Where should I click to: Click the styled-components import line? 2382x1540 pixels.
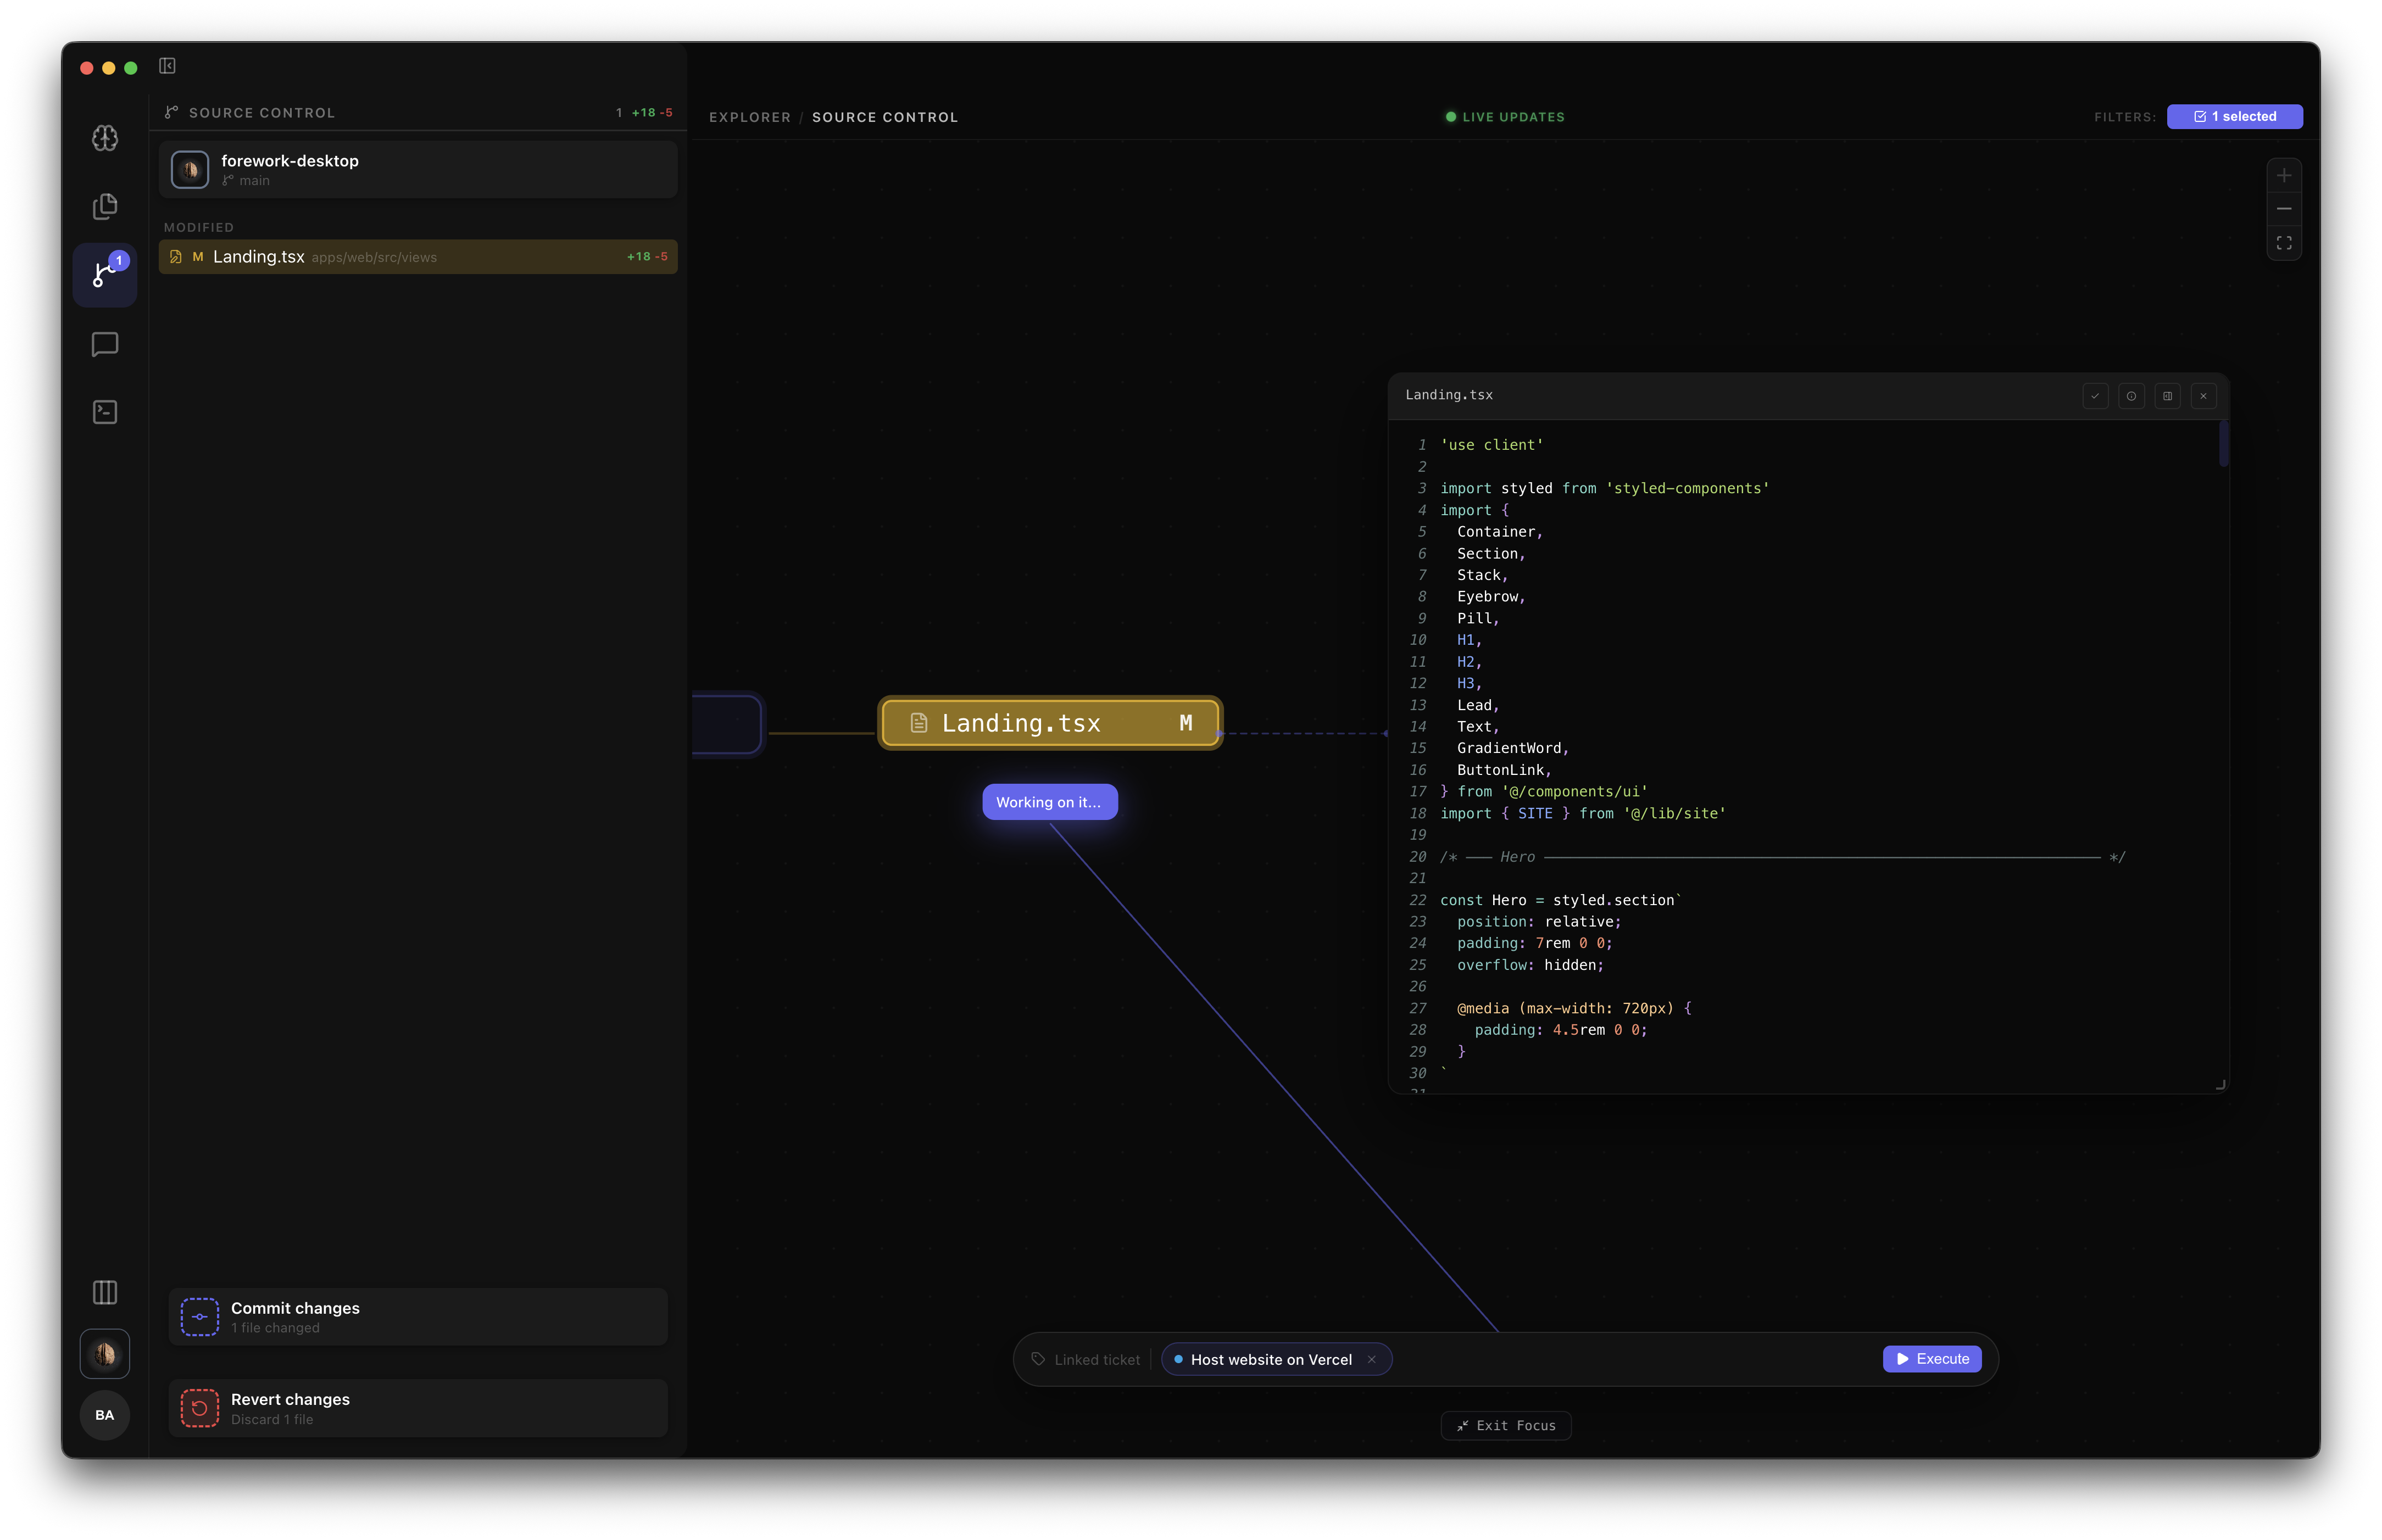click(x=1604, y=488)
